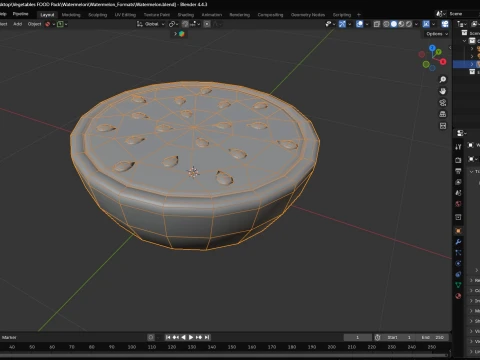The width and height of the screenshot is (480, 360).
Task: Jump to the last frame
Action: 207,337
